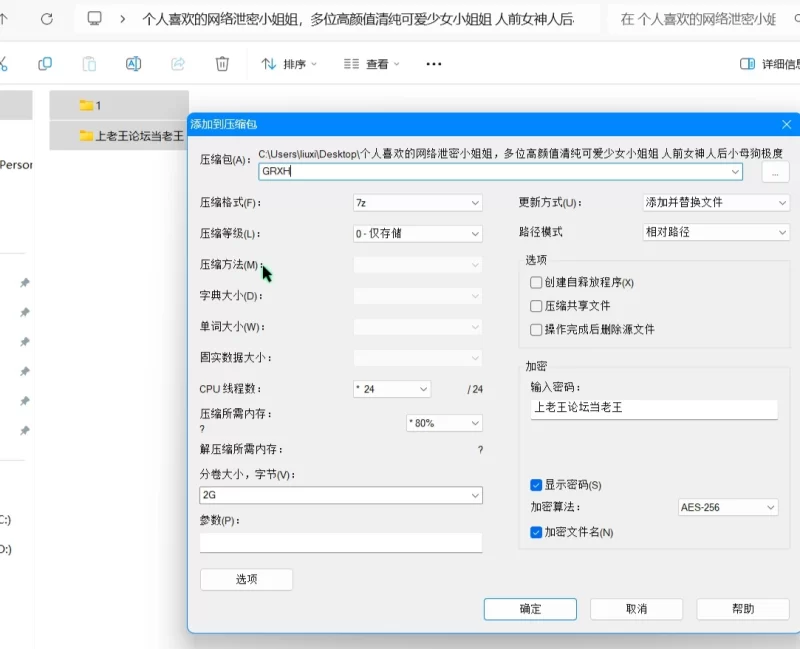Expand the archive name history dropdown arrow
The height and width of the screenshot is (649, 800).
point(735,171)
